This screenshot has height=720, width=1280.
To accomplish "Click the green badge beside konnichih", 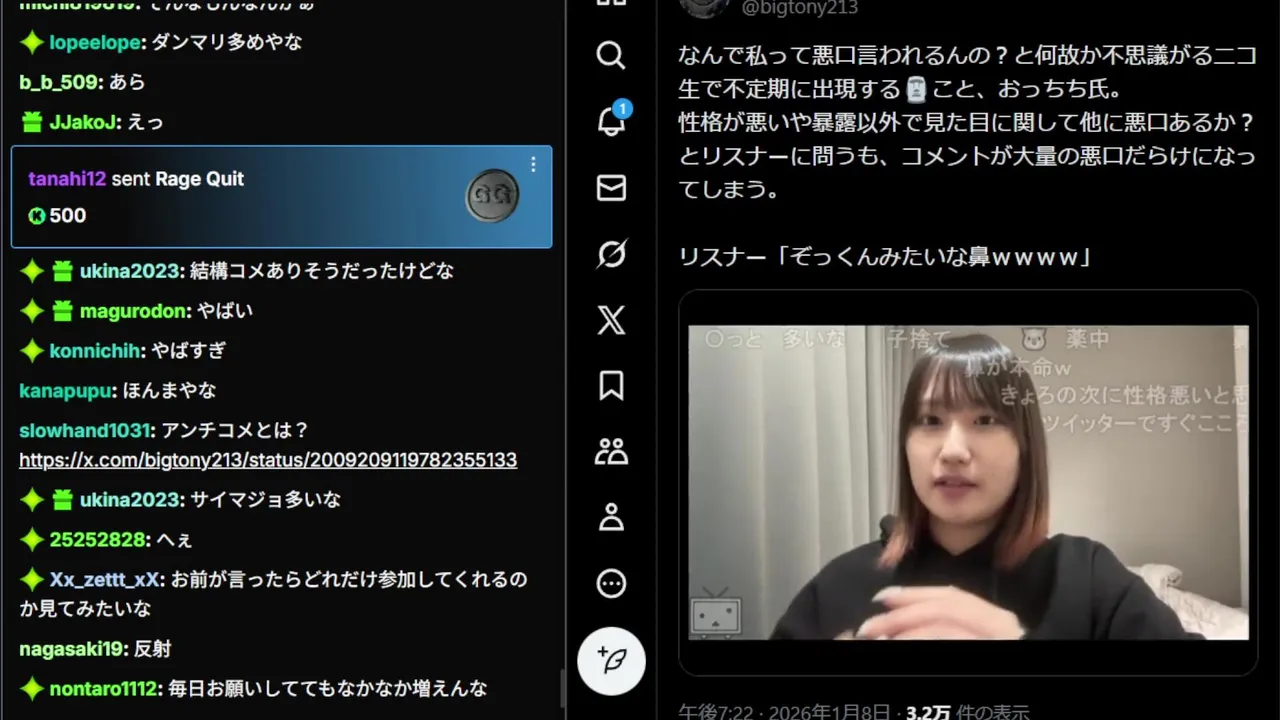I will tap(32, 351).
